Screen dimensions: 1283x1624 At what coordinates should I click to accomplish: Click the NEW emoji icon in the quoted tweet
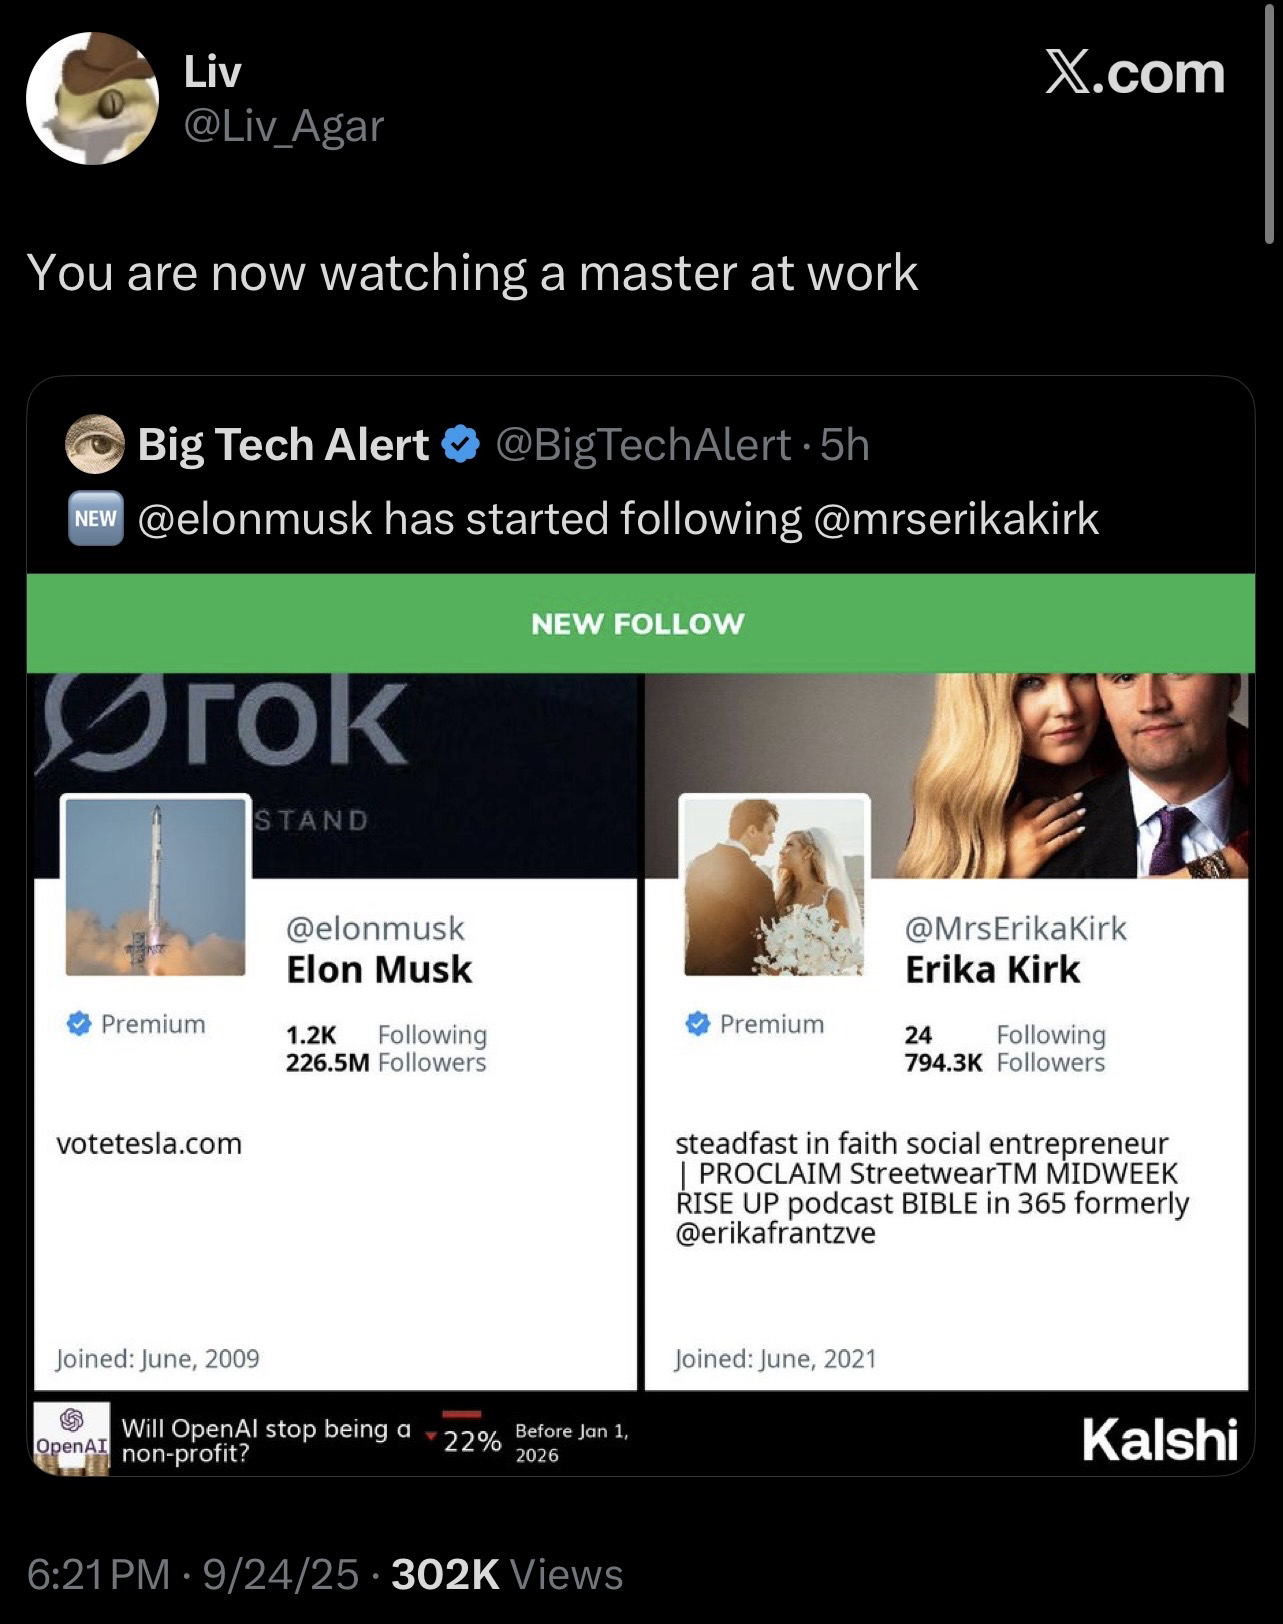96,518
